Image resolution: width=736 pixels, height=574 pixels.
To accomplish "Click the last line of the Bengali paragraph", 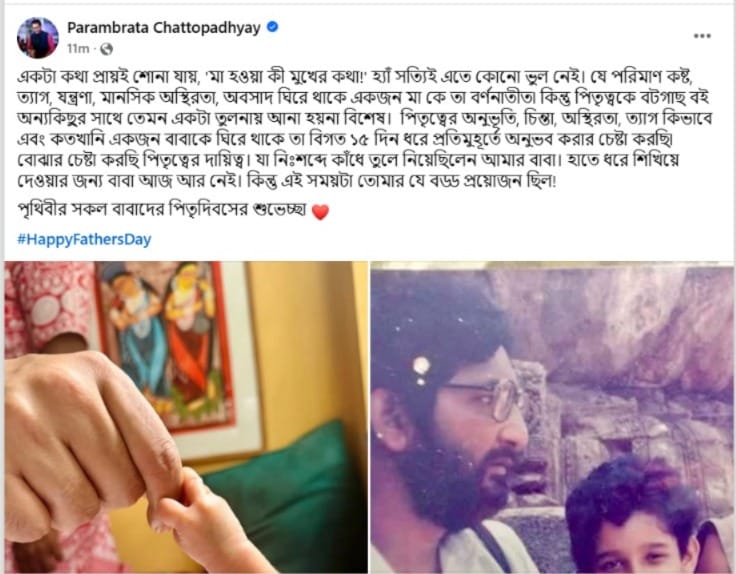I will pos(286,181).
